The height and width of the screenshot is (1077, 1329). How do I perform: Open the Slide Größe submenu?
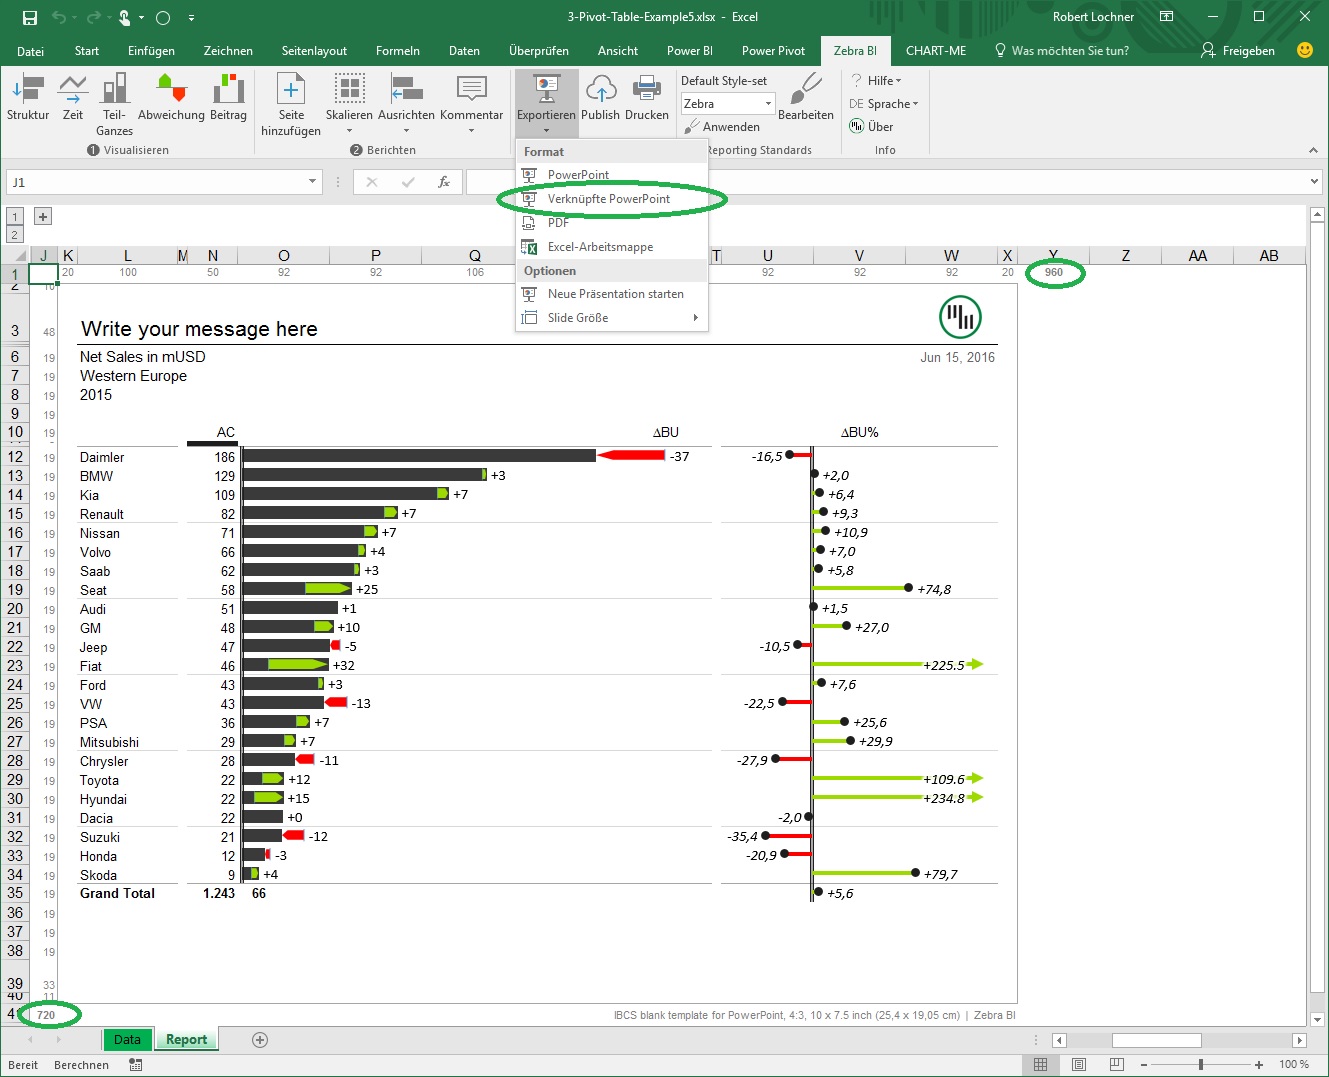(611, 318)
